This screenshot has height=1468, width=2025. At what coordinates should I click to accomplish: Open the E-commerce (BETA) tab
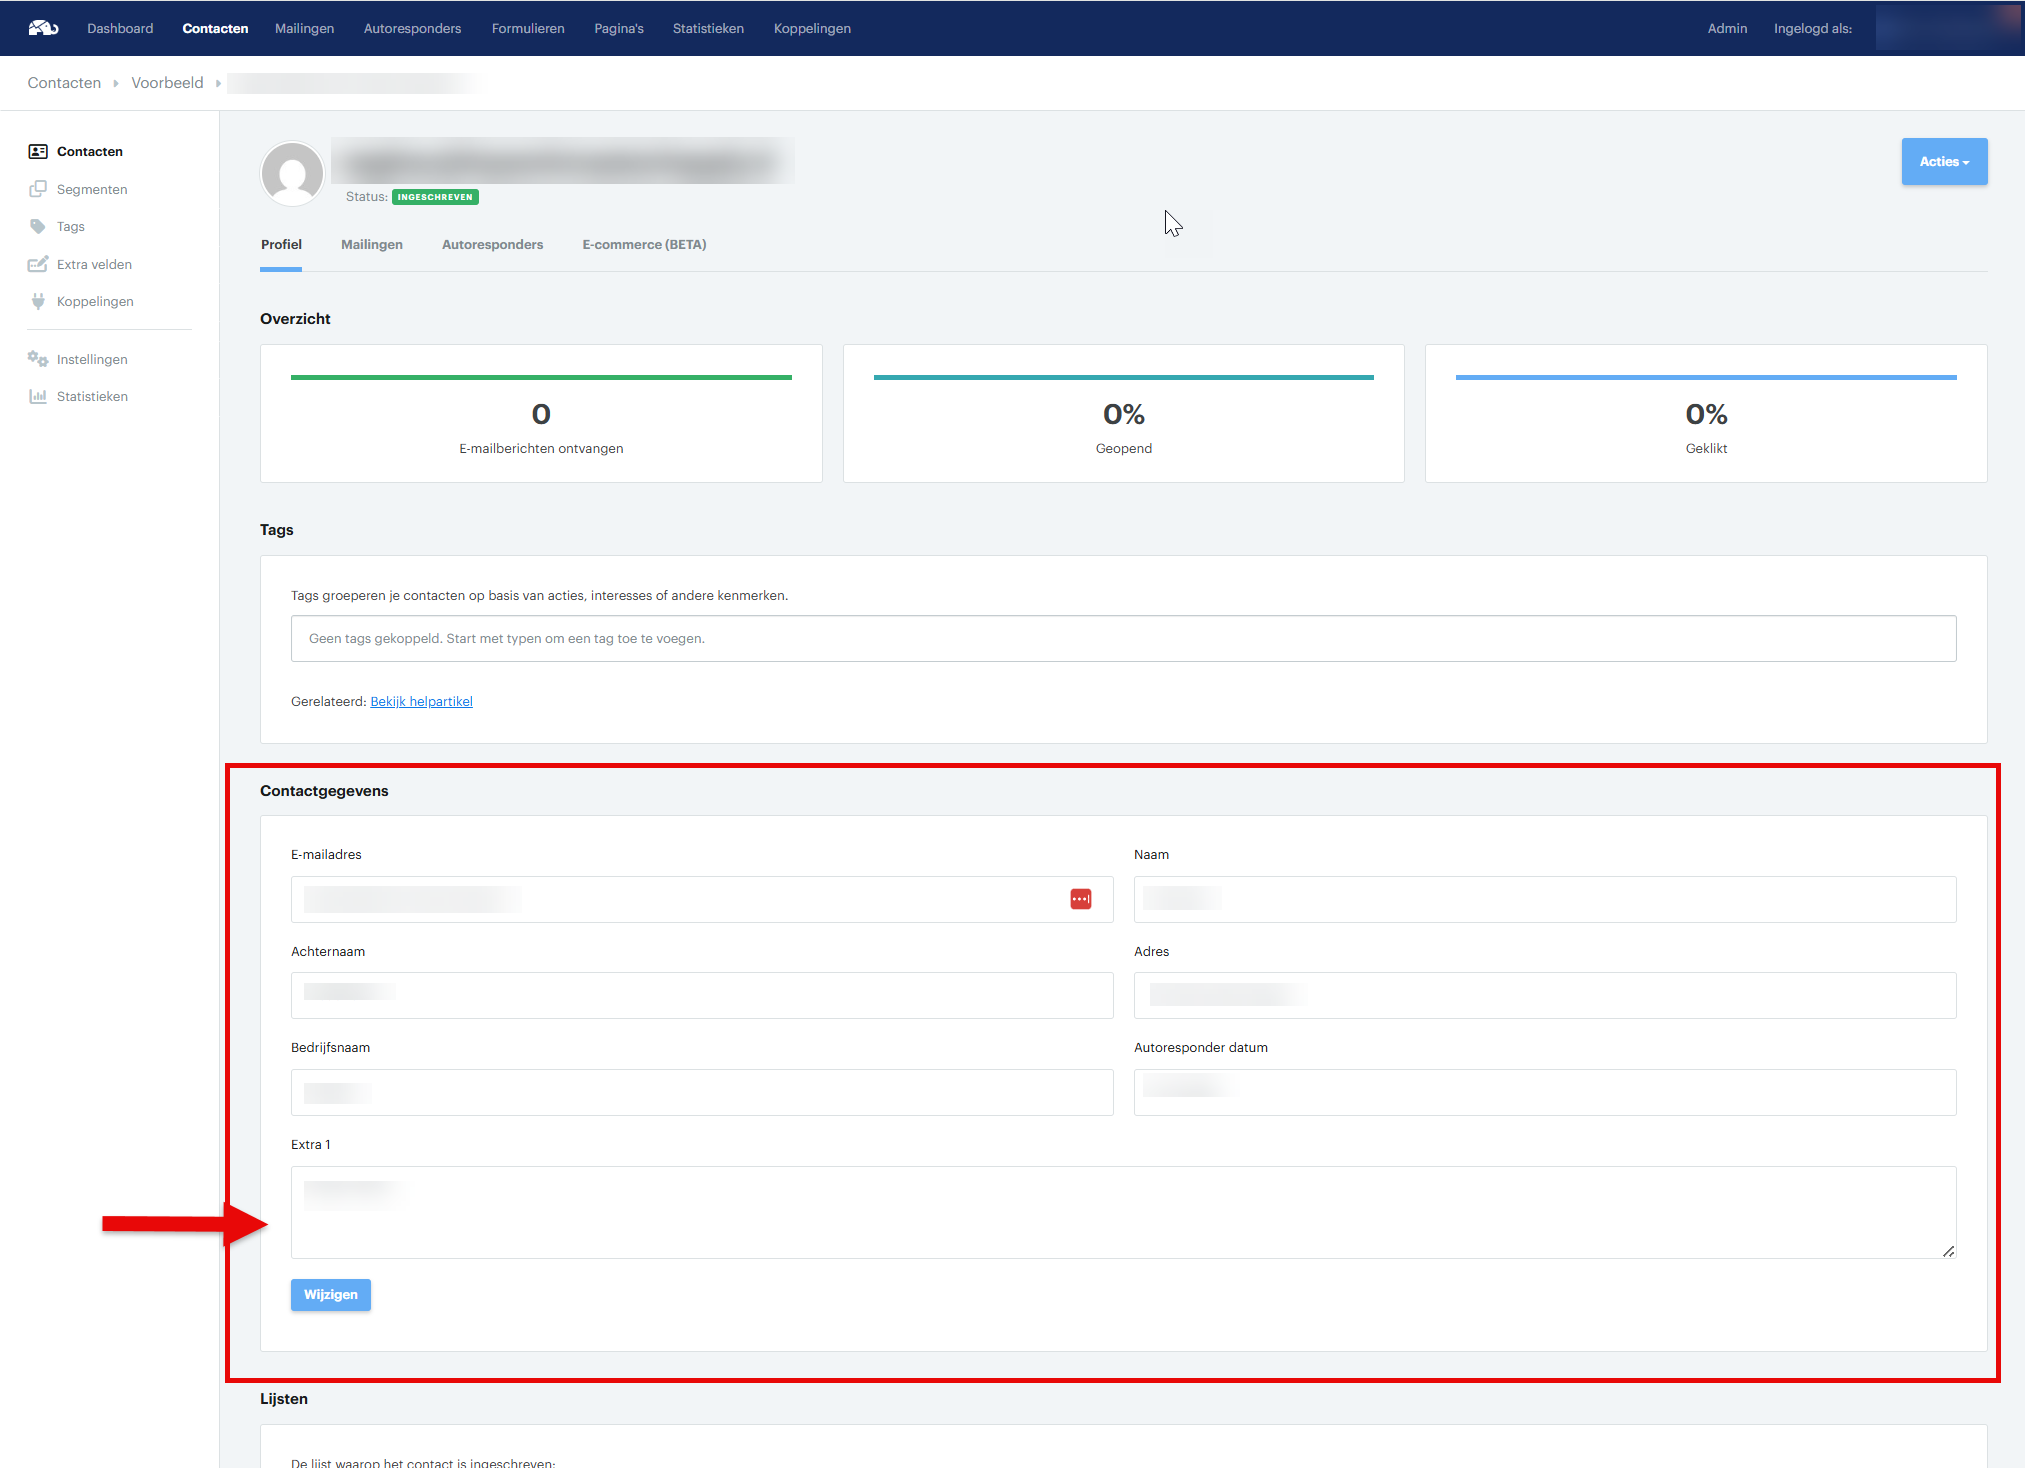point(644,245)
